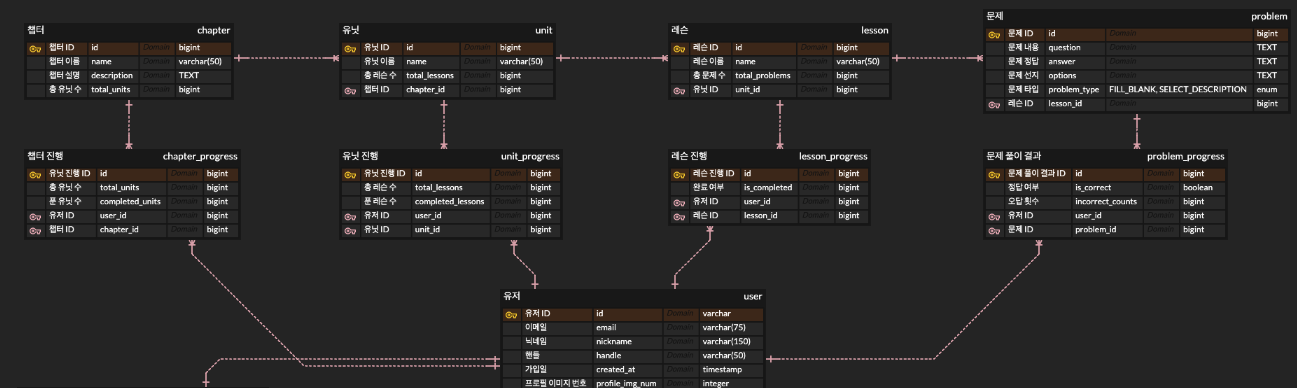The width and height of the screenshot is (1297, 388).
Task: Click the 'nickname' column in user table
Action: pos(613,342)
